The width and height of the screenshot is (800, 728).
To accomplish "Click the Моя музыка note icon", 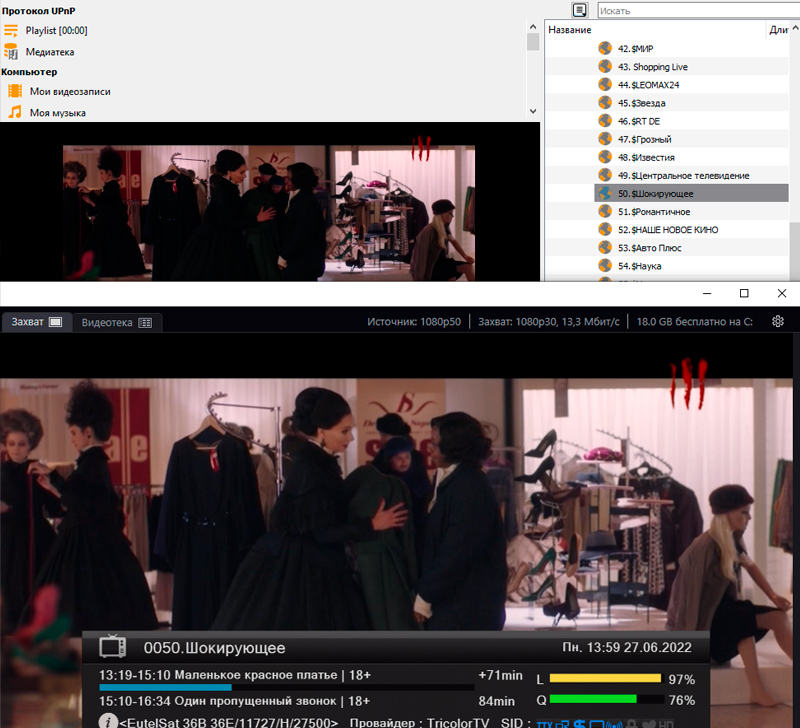I will coord(15,112).
